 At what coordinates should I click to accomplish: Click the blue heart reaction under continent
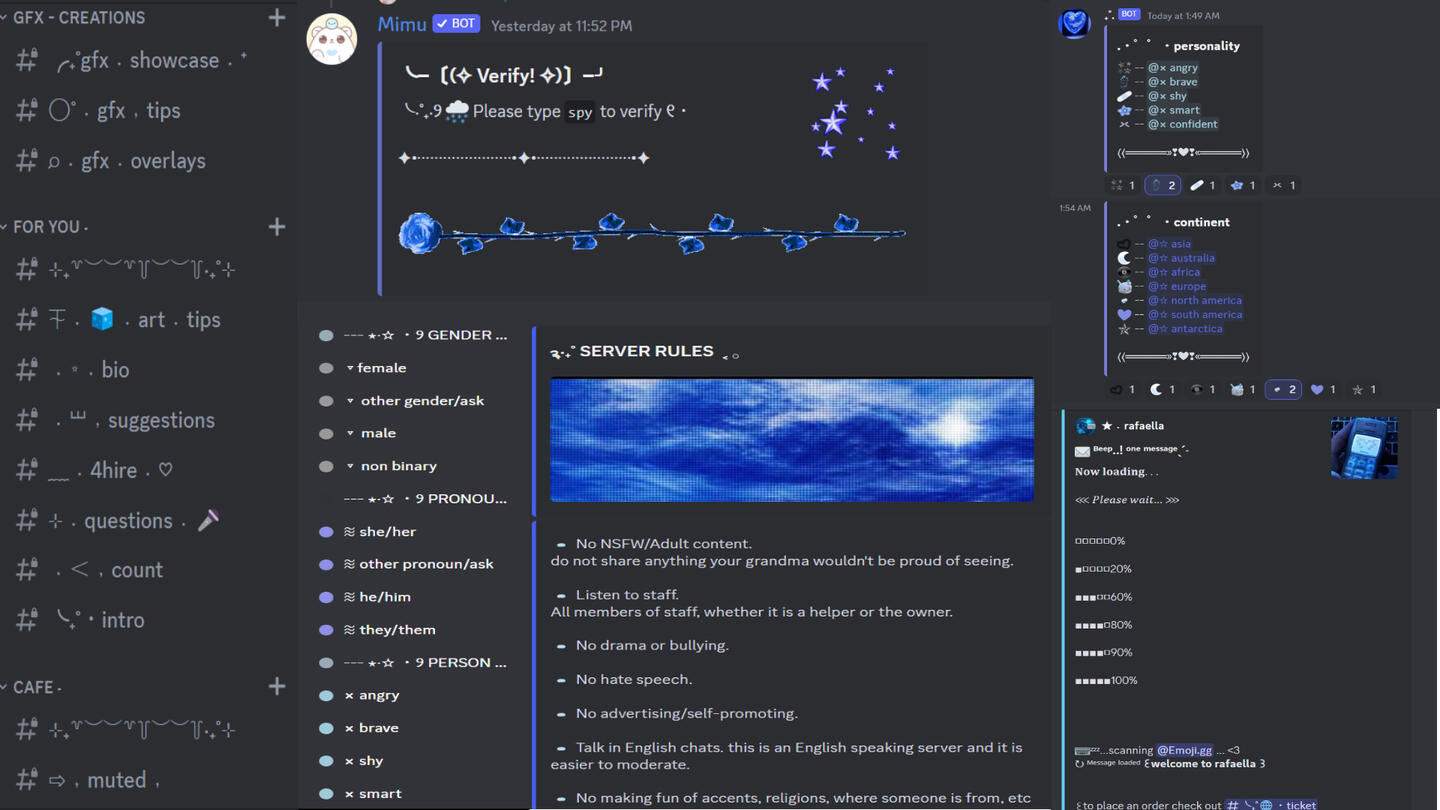[x=1323, y=390]
